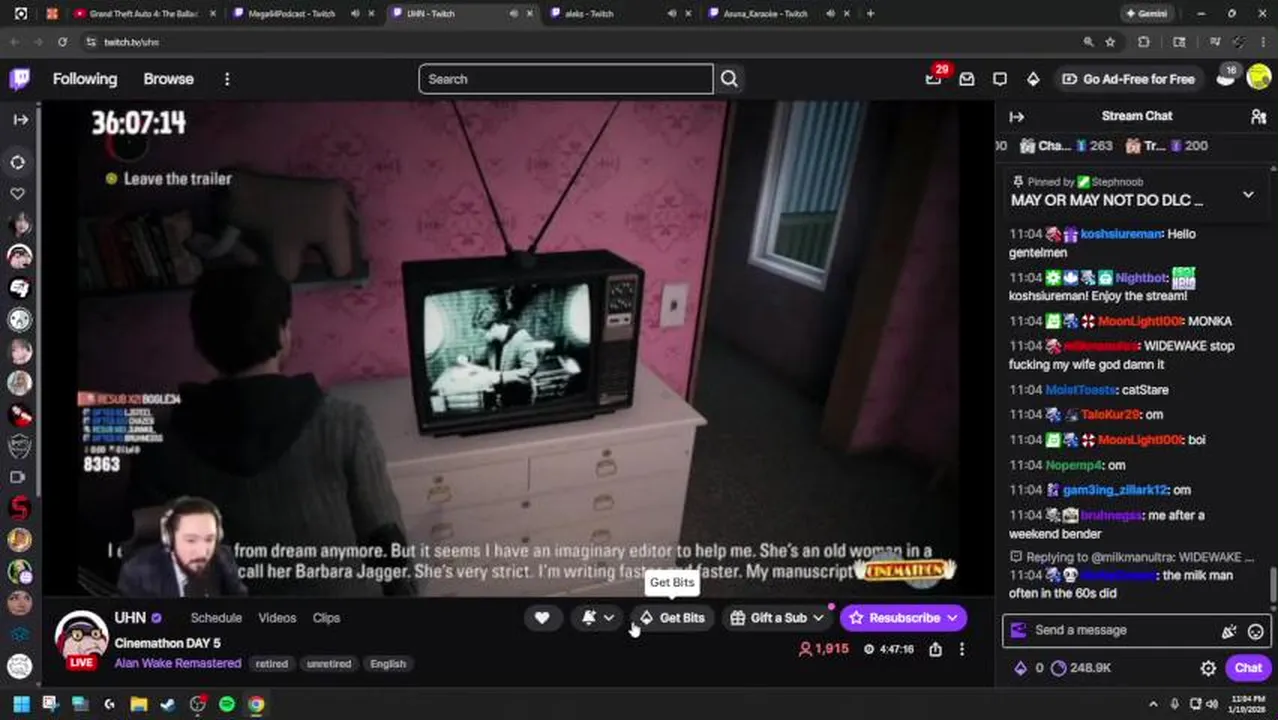
Task: Click username MoistToasts in chat
Action: click(1080, 390)
